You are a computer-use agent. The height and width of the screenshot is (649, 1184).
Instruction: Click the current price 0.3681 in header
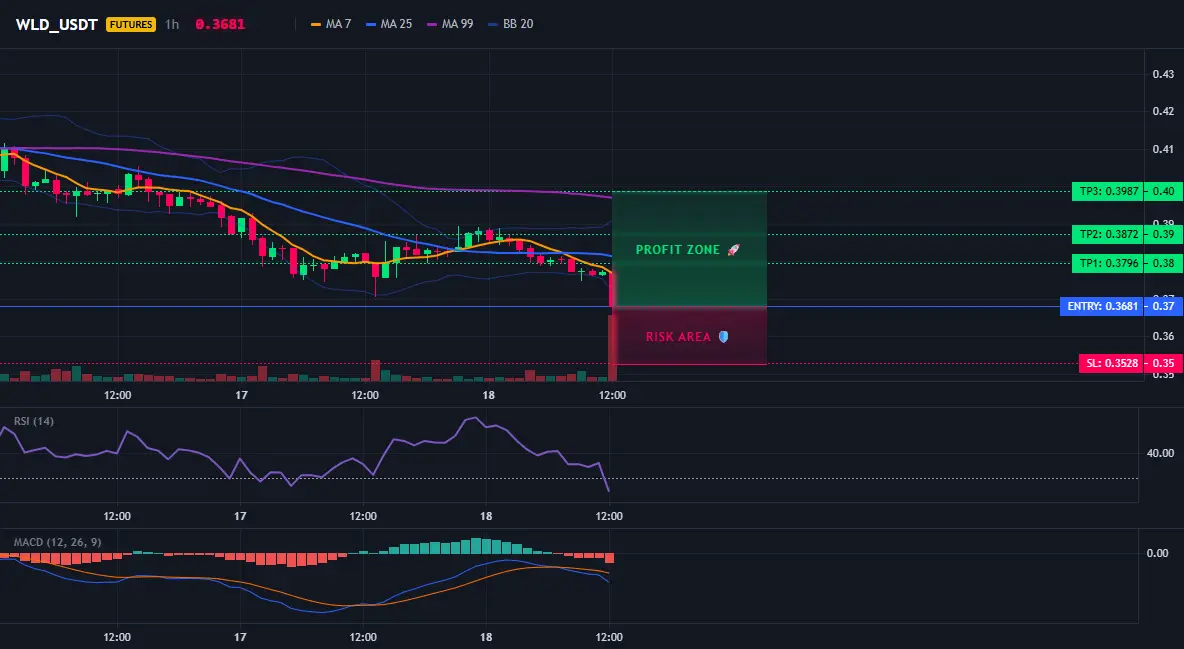(x=220, y=24)
